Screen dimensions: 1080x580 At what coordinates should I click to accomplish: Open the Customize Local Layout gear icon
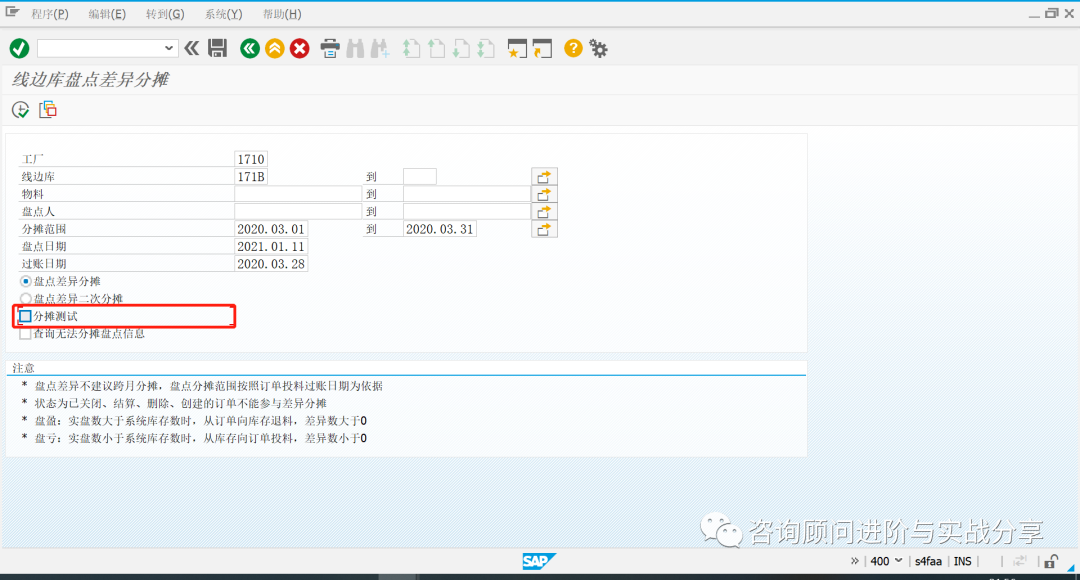599,49
